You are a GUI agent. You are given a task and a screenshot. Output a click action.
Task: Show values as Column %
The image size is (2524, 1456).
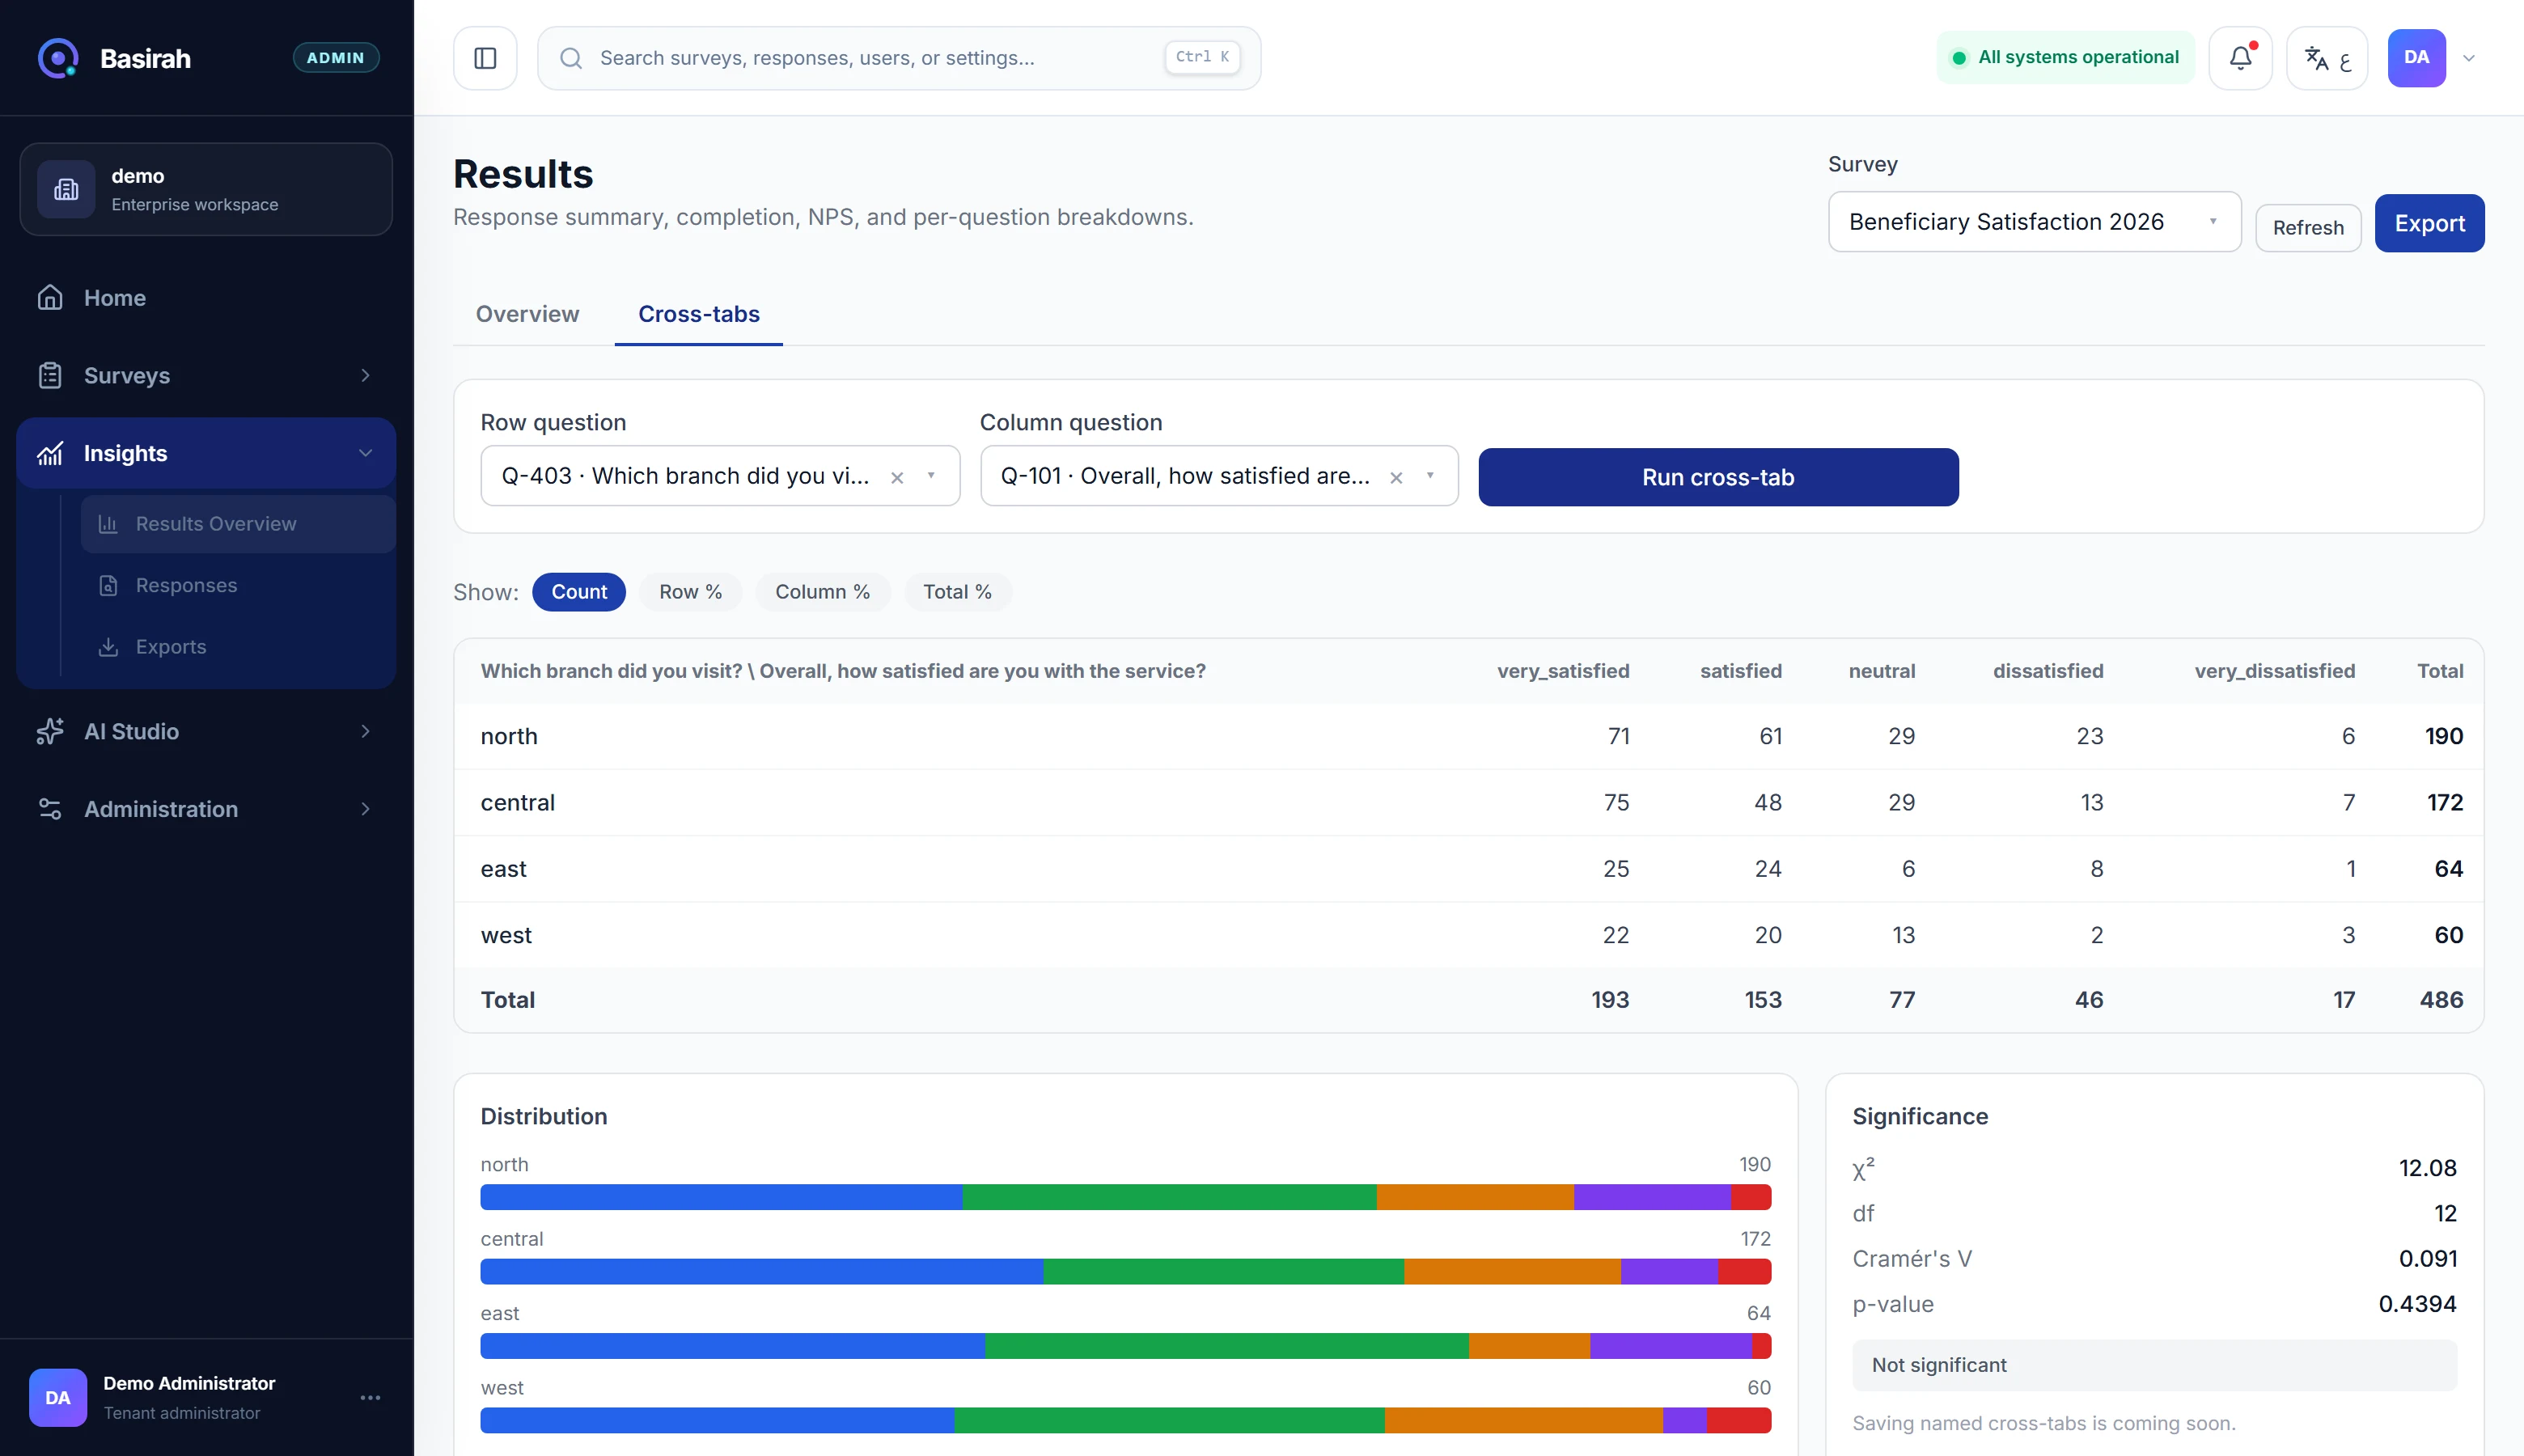(822, 592)
